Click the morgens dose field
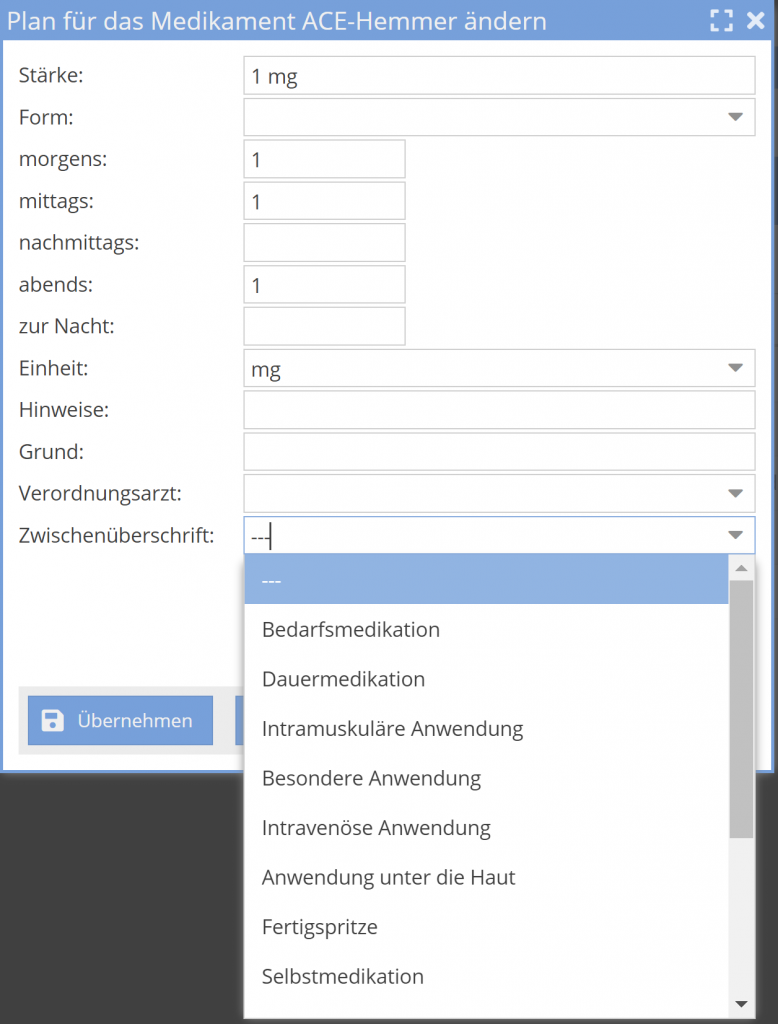The height and width of the screenshot is (1024, 778). 325,159
